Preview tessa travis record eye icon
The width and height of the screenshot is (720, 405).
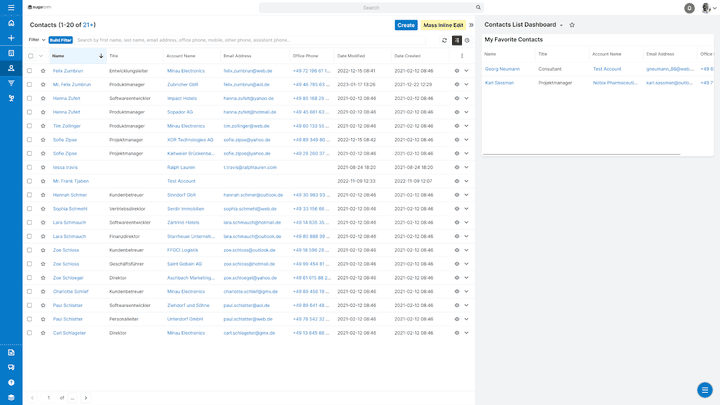point(457,167)
